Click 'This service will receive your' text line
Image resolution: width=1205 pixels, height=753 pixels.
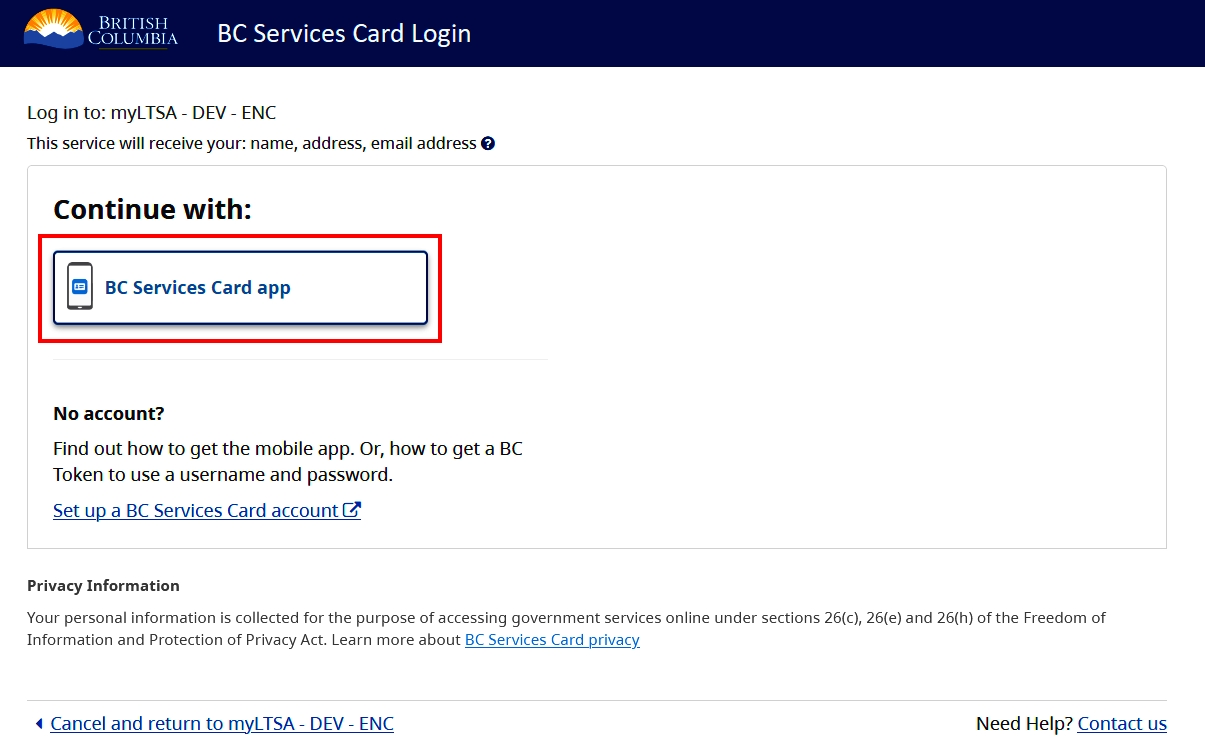[x=252, y=143]
